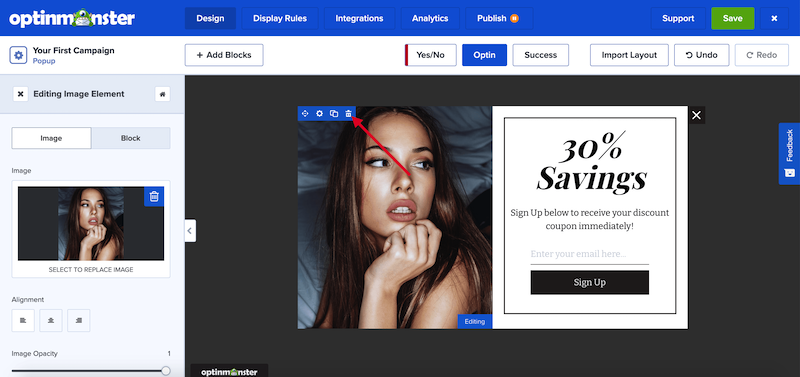Open Display Rules tab

(280, 18)
